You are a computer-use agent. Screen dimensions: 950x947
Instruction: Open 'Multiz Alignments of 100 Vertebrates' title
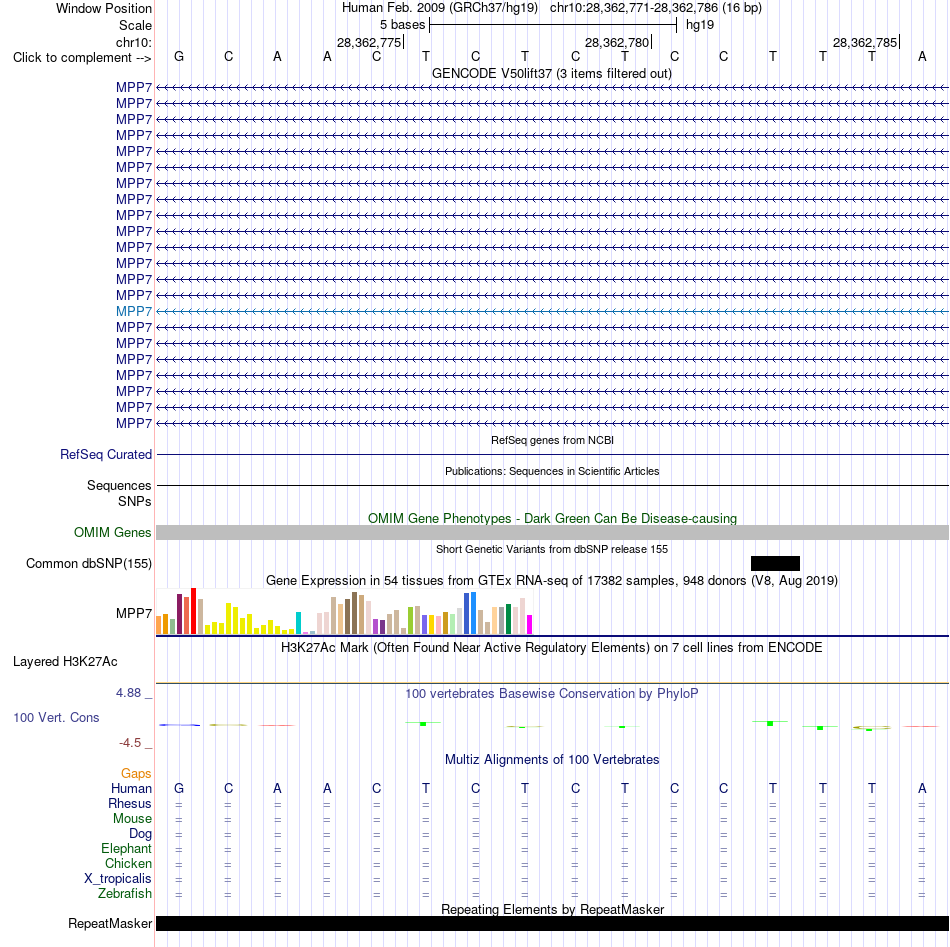(x=552, y=760)
